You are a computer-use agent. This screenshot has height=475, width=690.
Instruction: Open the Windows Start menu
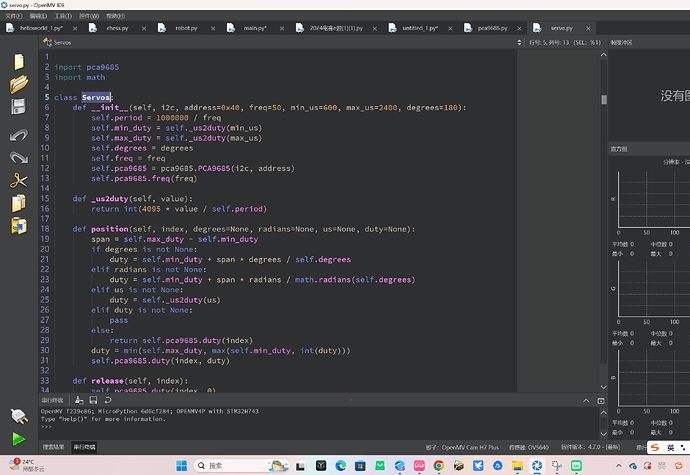(x=181, y=465)
